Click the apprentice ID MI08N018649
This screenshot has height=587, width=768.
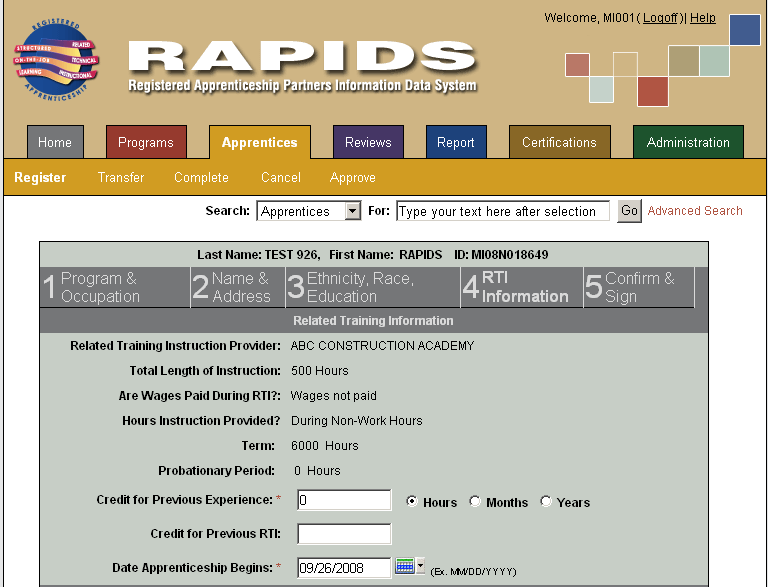point(509,255)
